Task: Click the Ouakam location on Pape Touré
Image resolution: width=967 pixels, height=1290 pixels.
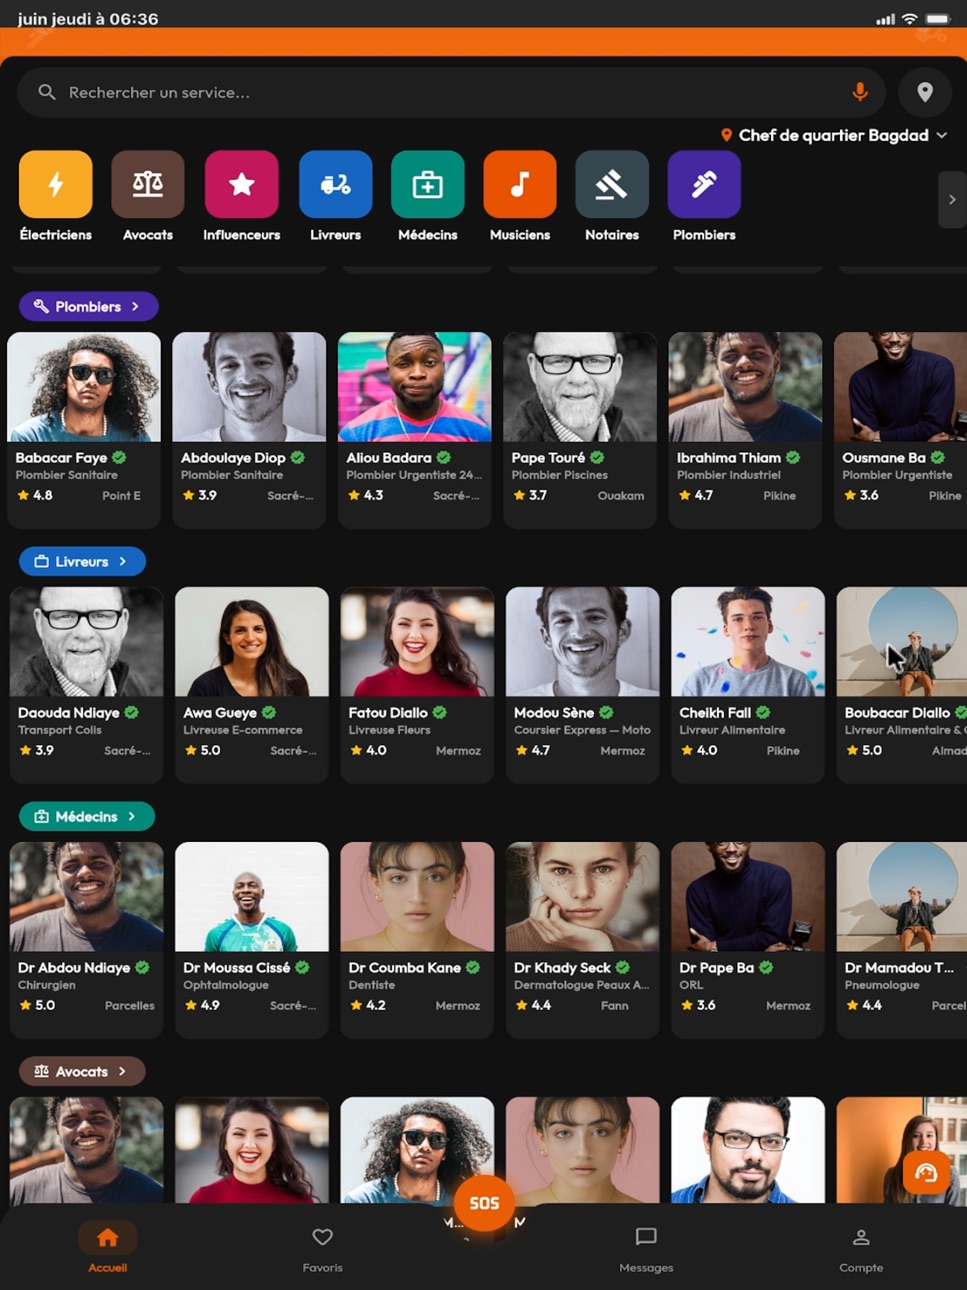Action: (x=621, y=496)
